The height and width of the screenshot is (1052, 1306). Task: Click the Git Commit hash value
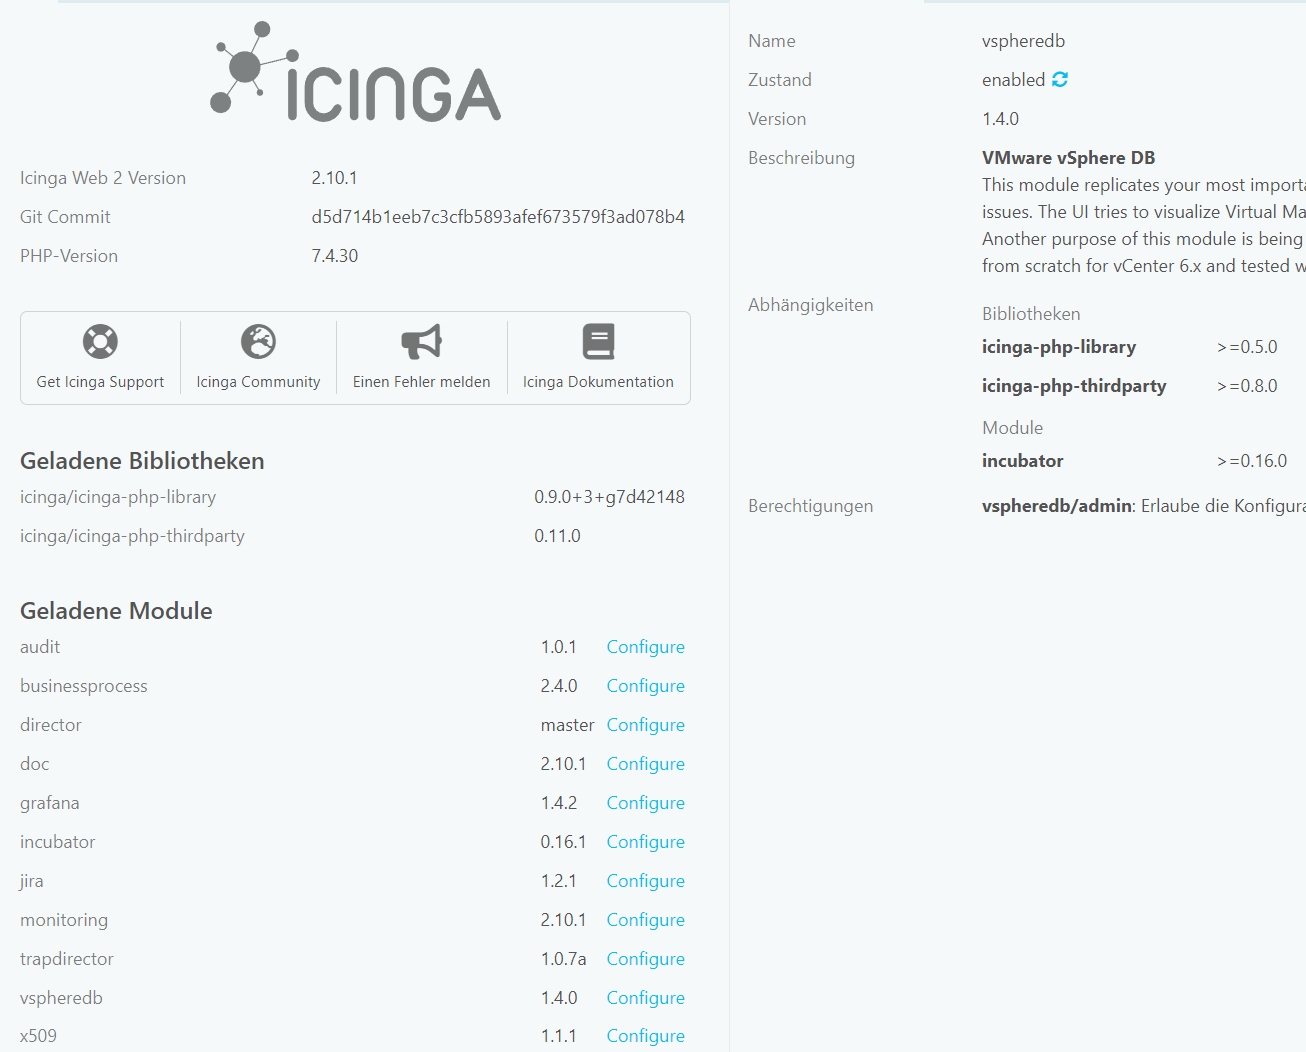point(497,216)
